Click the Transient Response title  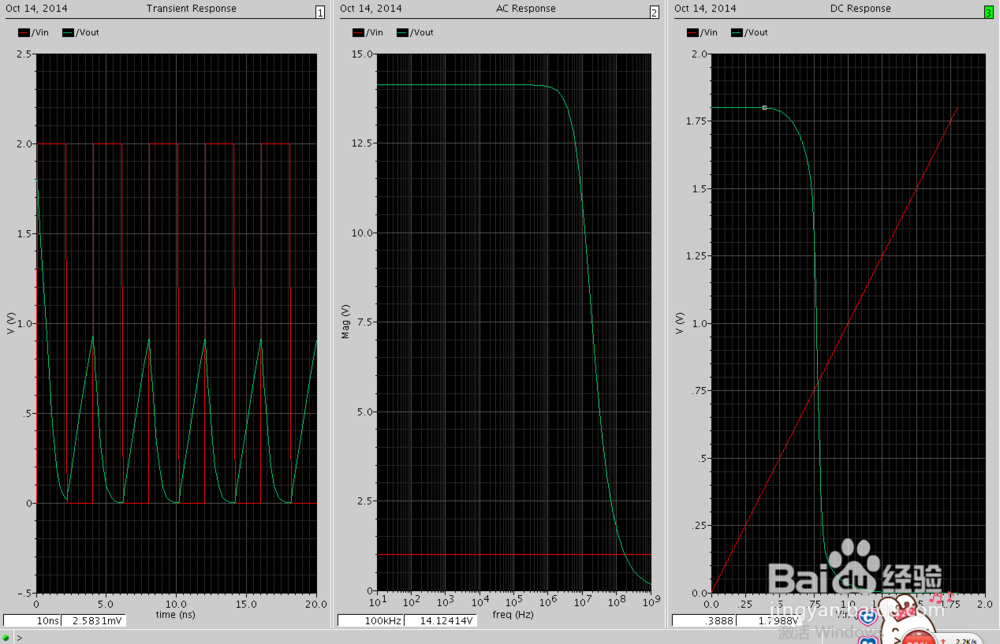(x=191, y=8)
